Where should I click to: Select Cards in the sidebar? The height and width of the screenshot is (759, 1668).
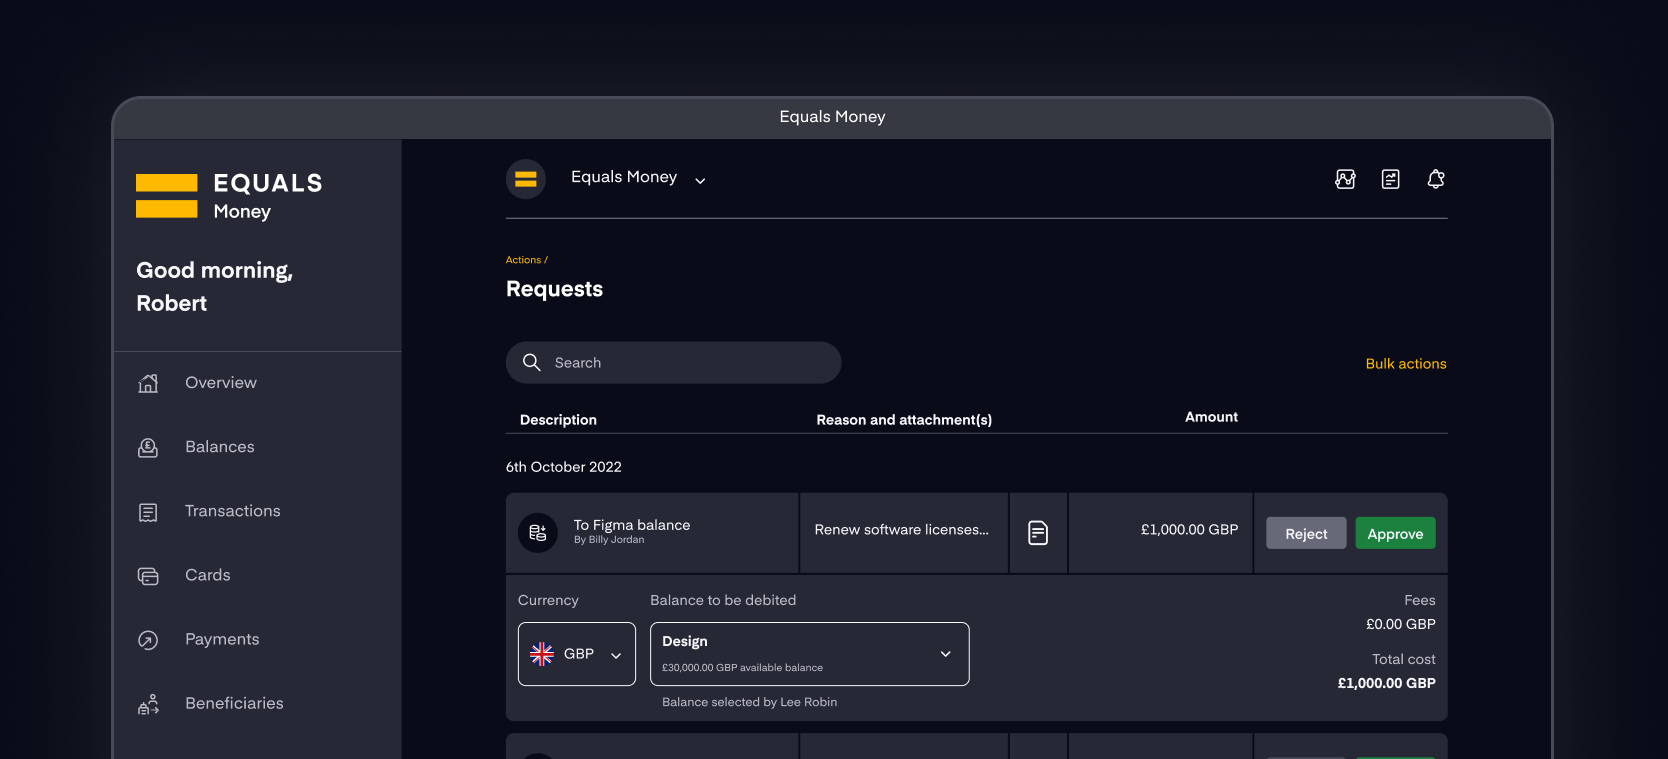click(208, 575)
